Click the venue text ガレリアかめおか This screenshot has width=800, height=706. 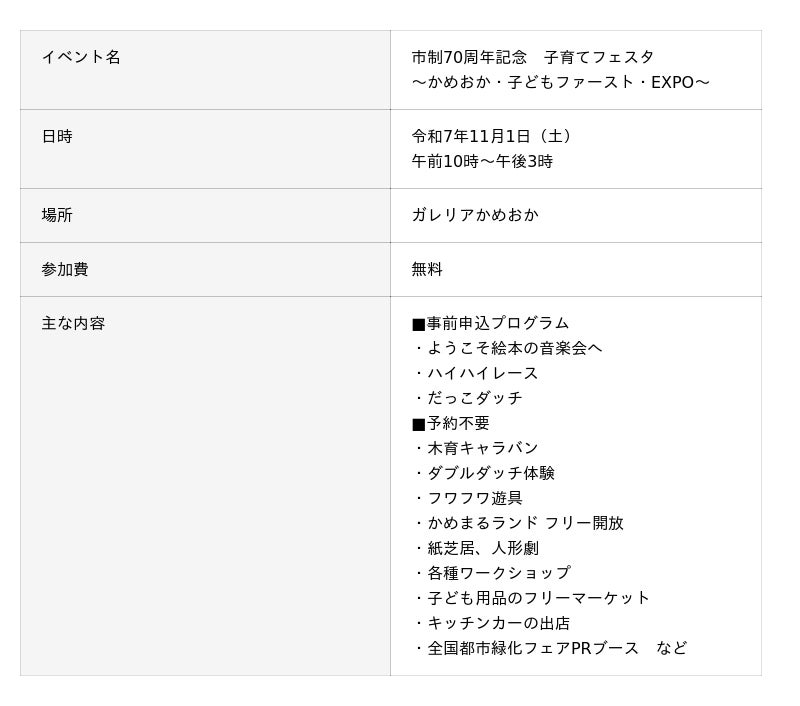pos(475,215)
